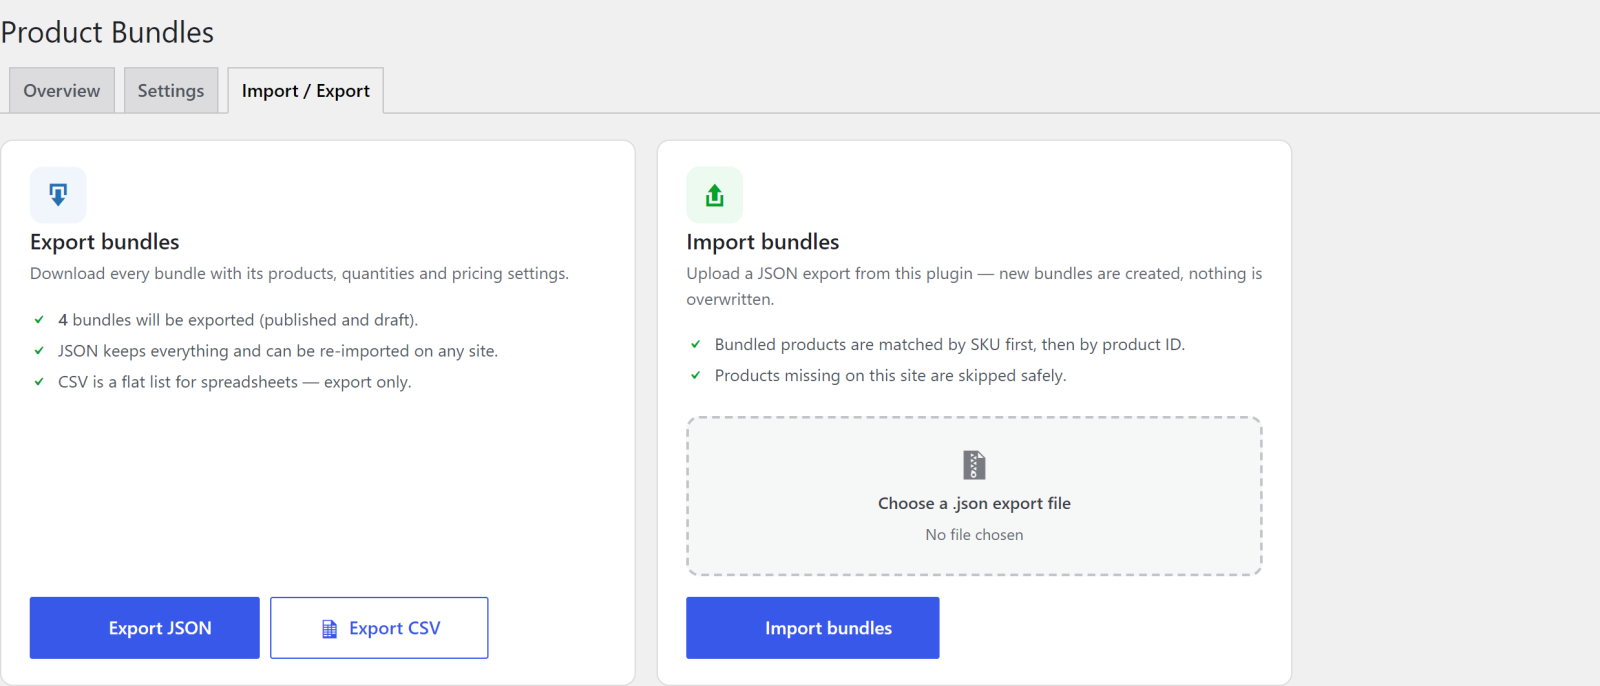
Task: Click 'JSON keeps everything' list item
Action: [278, 351]
